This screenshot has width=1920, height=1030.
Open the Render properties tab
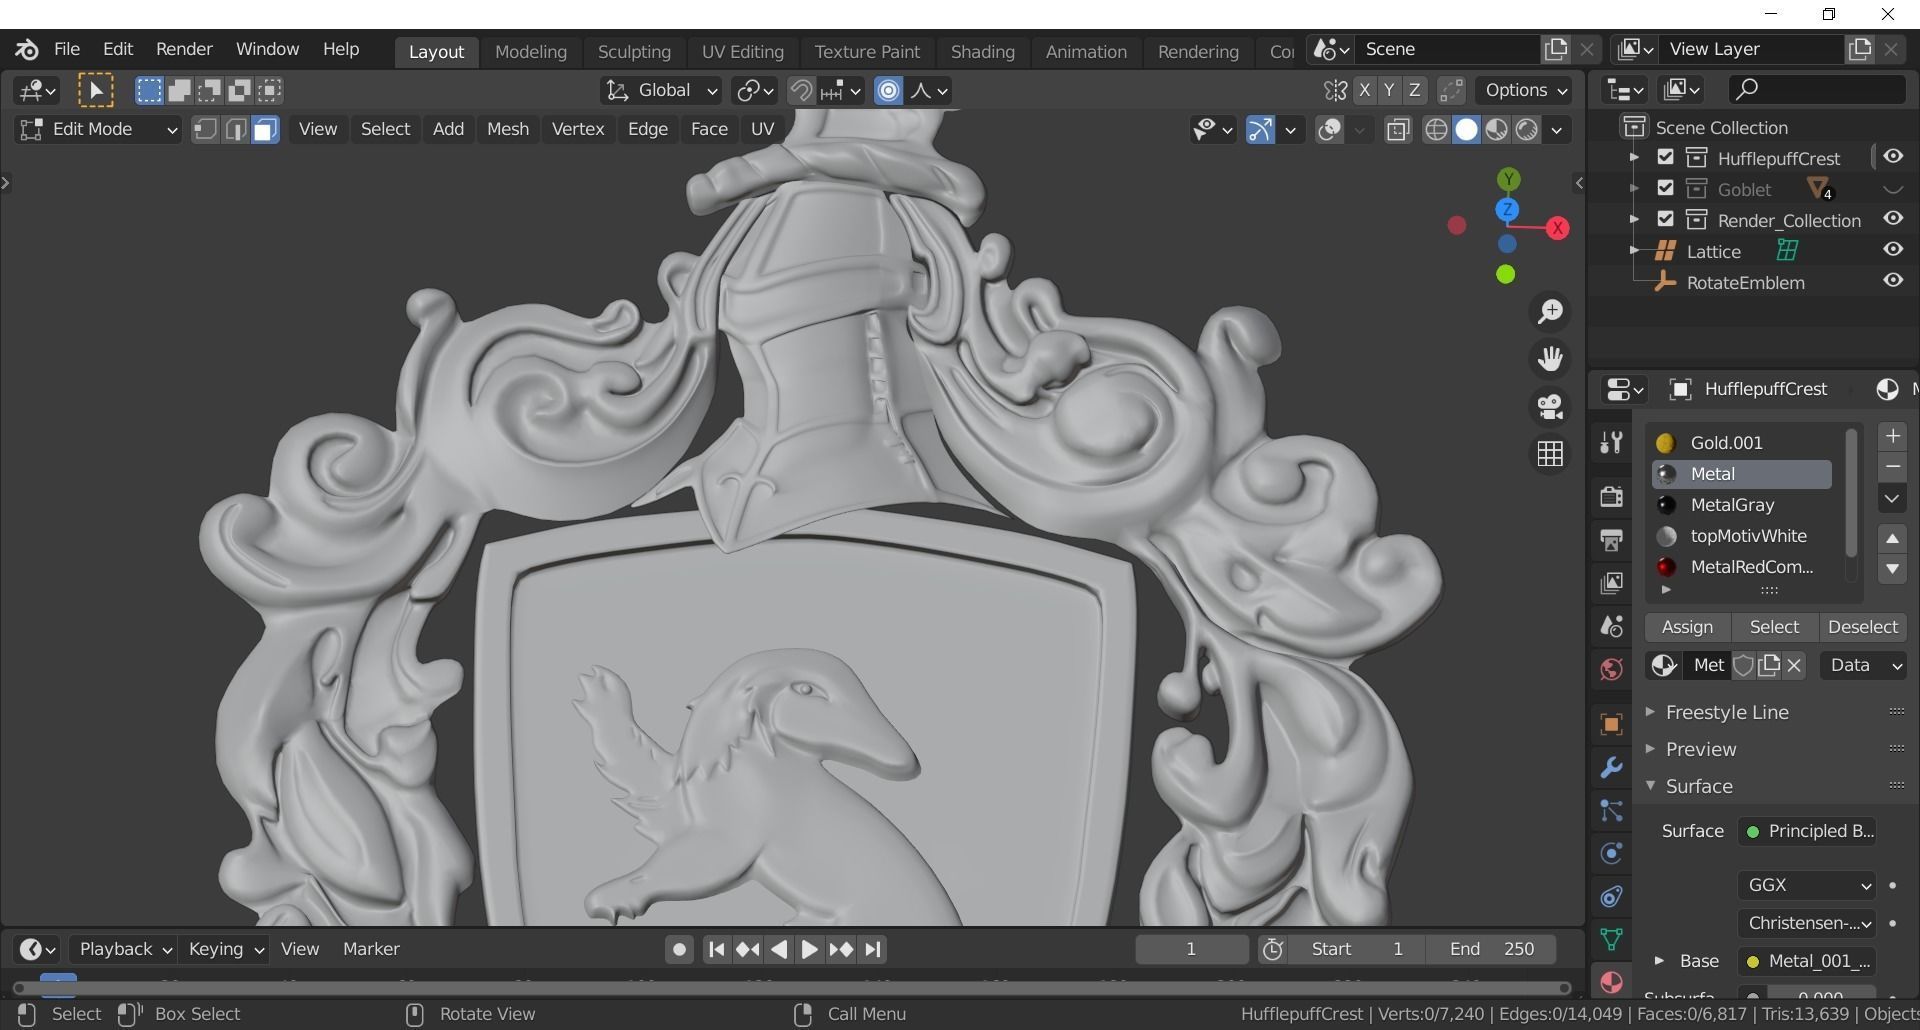coord(1610,497)
